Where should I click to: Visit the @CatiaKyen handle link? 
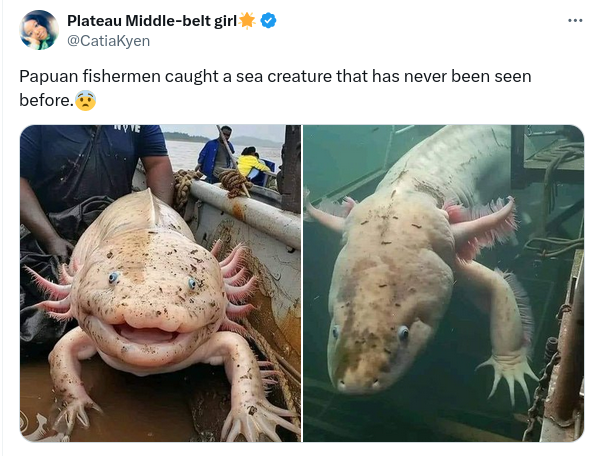tap(109, 41)
